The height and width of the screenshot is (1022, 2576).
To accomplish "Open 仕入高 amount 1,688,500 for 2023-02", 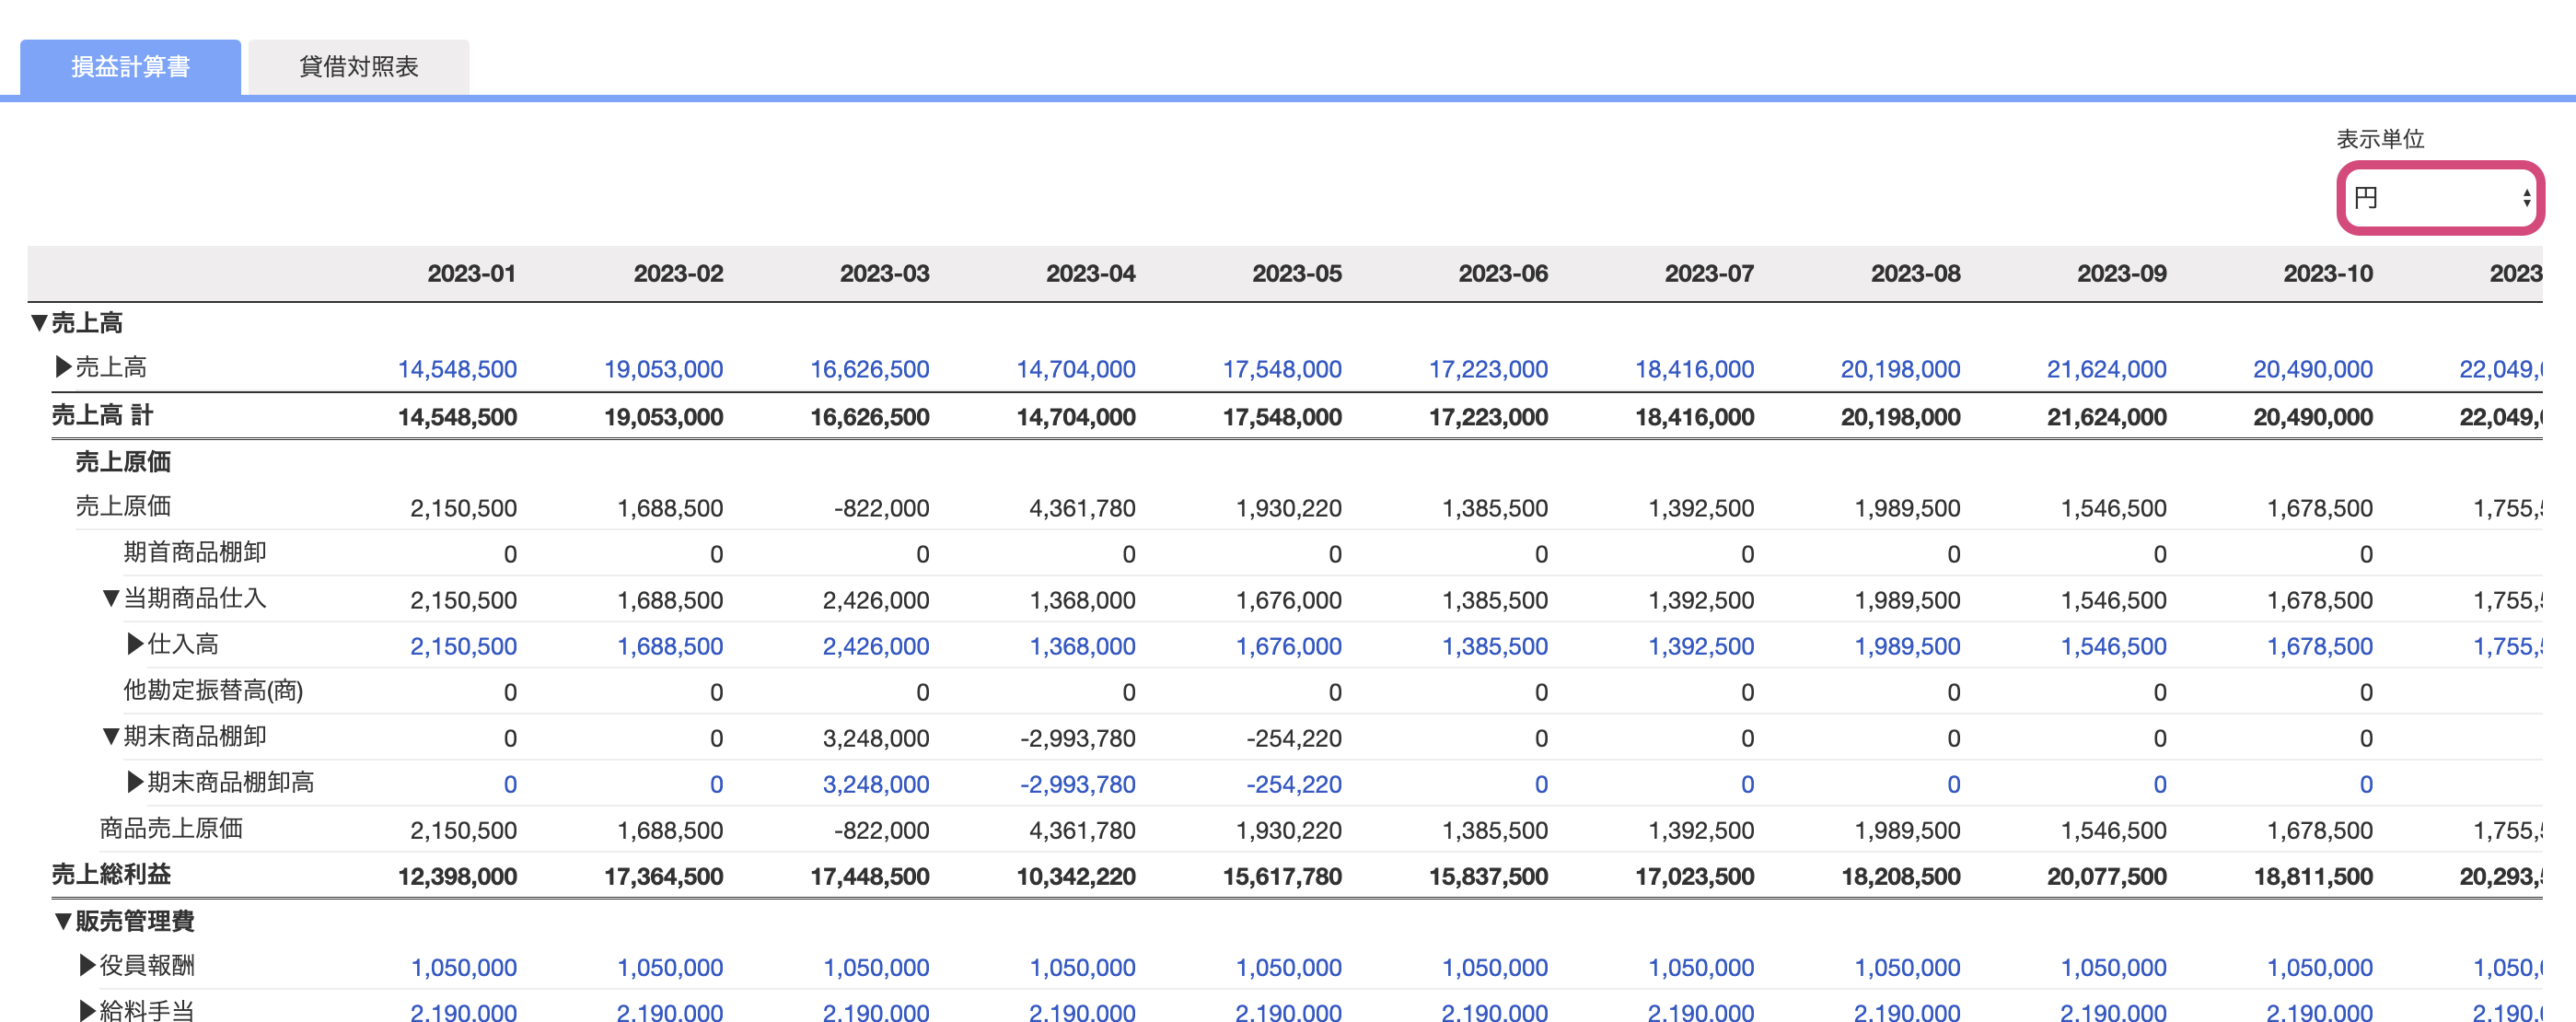I will pos(669,646).
